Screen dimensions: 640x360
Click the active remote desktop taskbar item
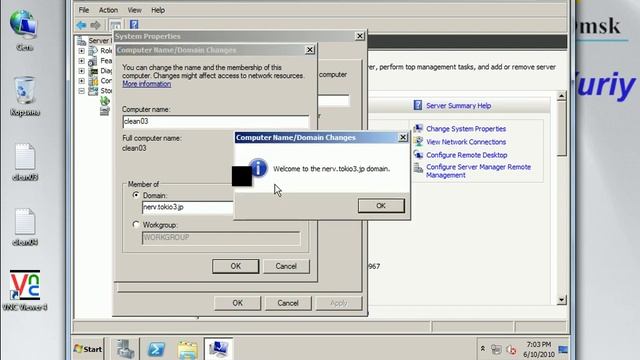[x=218, y=349]
